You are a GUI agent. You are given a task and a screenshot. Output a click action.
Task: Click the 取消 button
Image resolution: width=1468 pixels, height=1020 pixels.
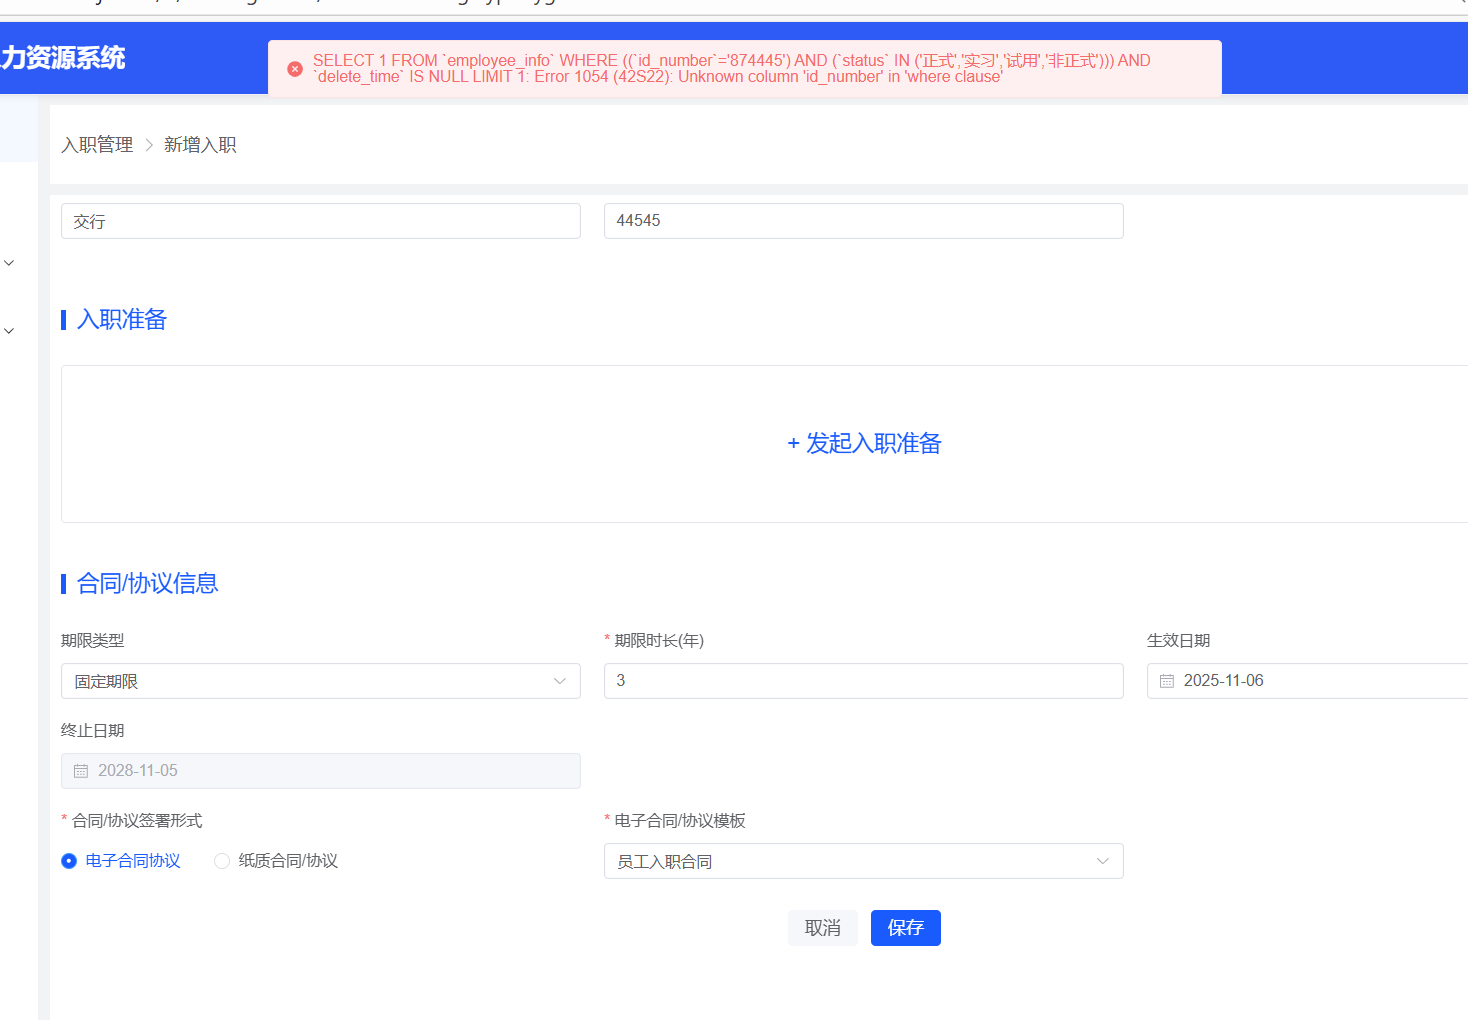[823, 928]
